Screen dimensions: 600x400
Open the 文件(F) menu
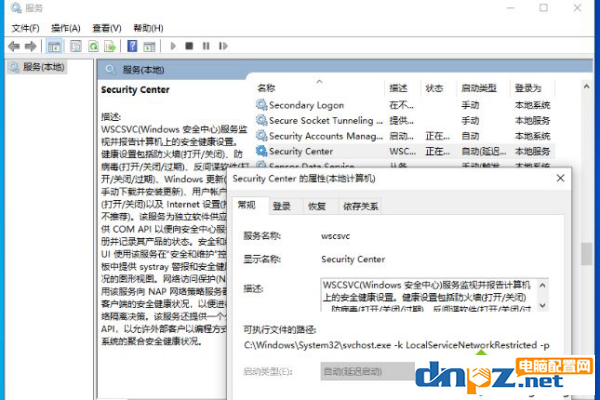coord(25,28)
